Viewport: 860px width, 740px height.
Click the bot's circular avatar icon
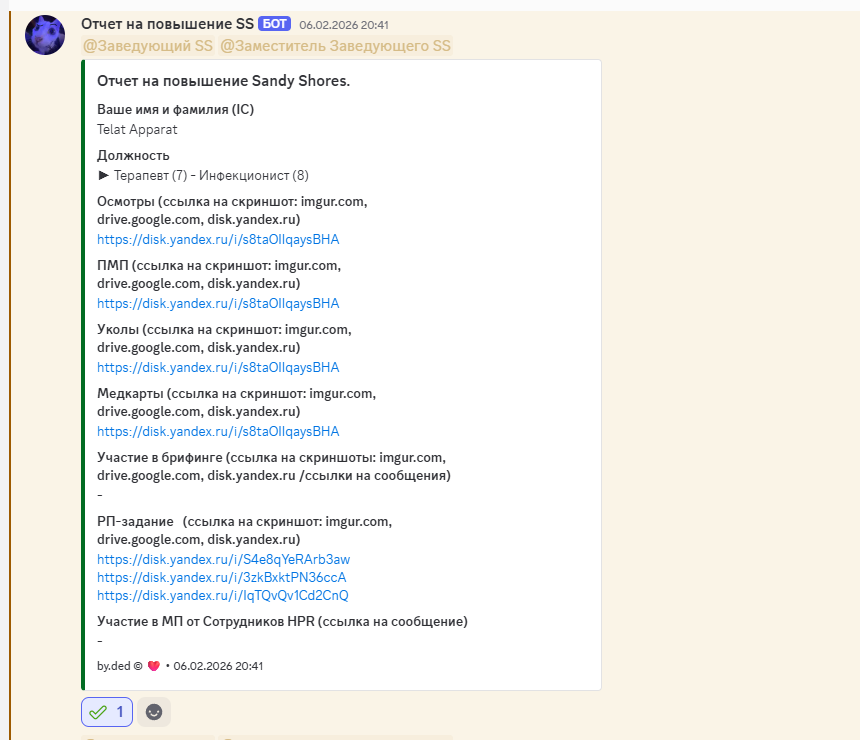pyautogui.click(x=44, y=34)
